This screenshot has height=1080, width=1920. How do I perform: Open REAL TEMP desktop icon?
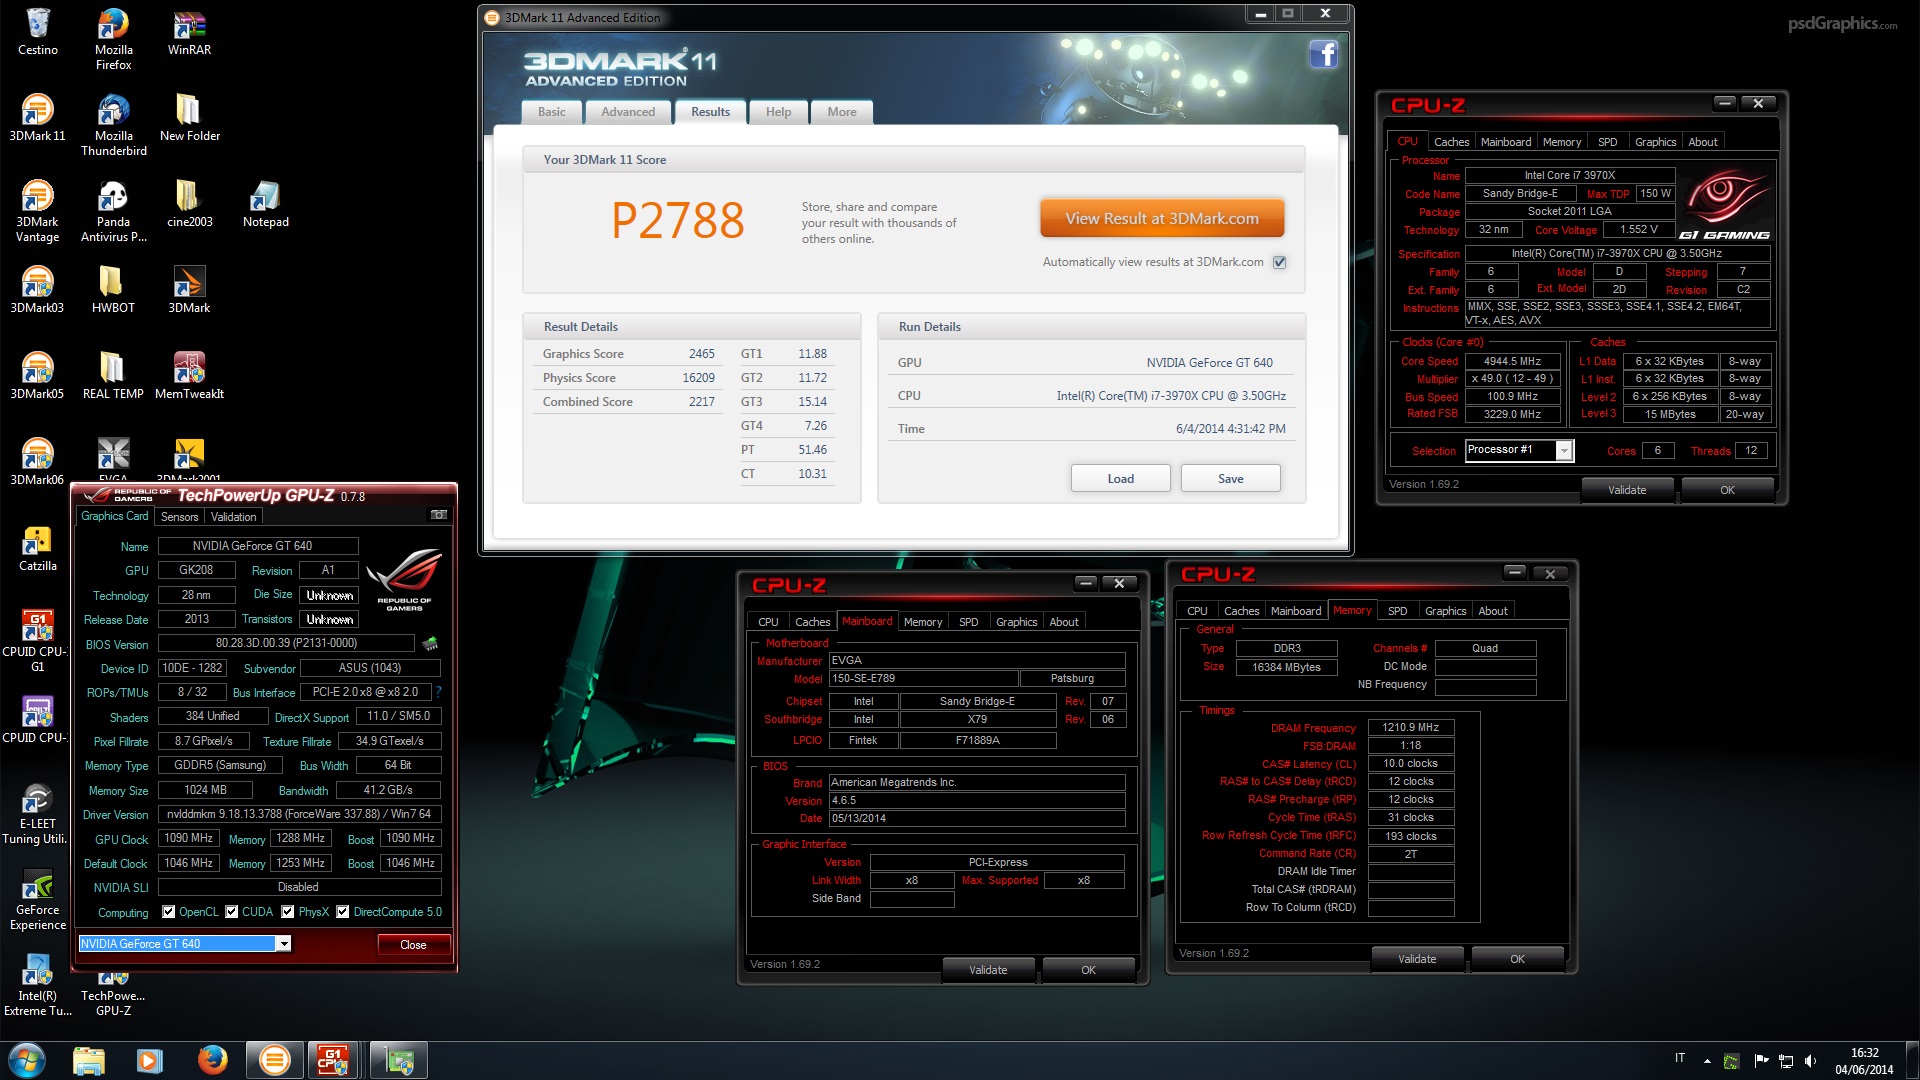[113, 376]
